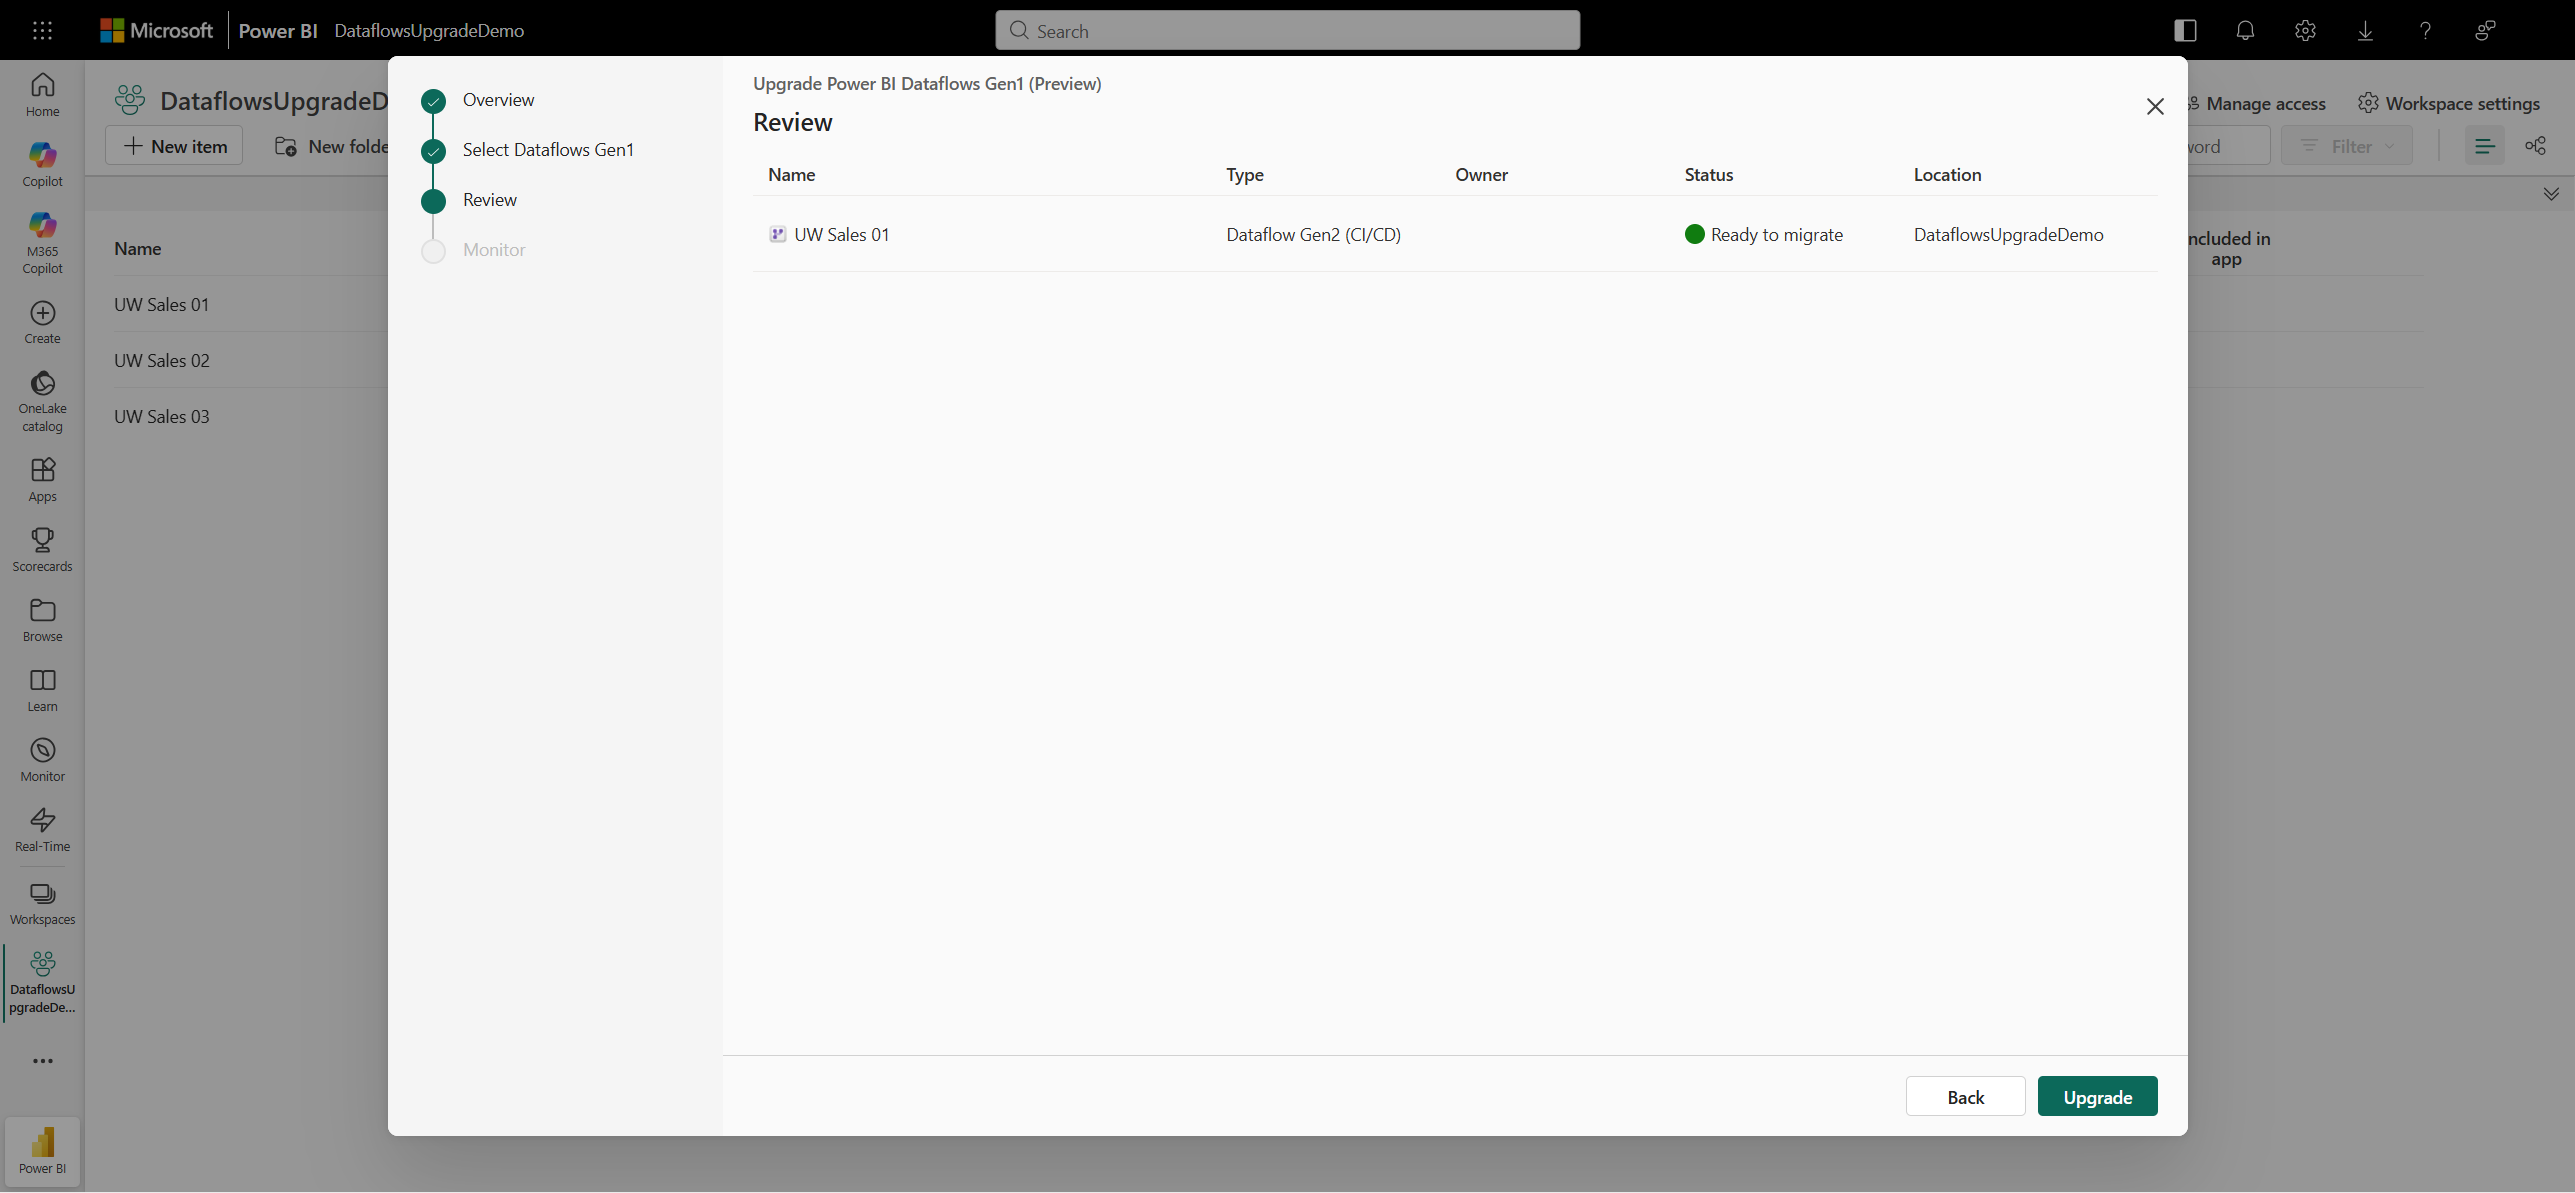Open the Create page
This screenshot has height=1193, width=2575.
click(x=42, y=322)
